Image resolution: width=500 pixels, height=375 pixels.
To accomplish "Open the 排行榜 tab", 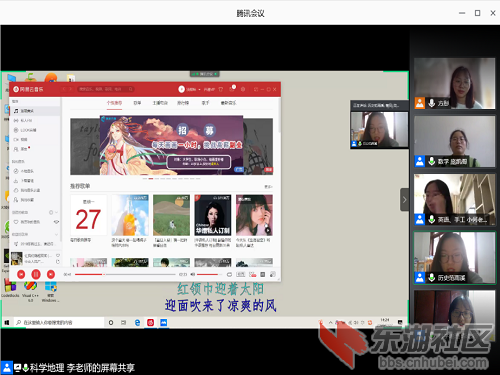I will pos(183,103).
